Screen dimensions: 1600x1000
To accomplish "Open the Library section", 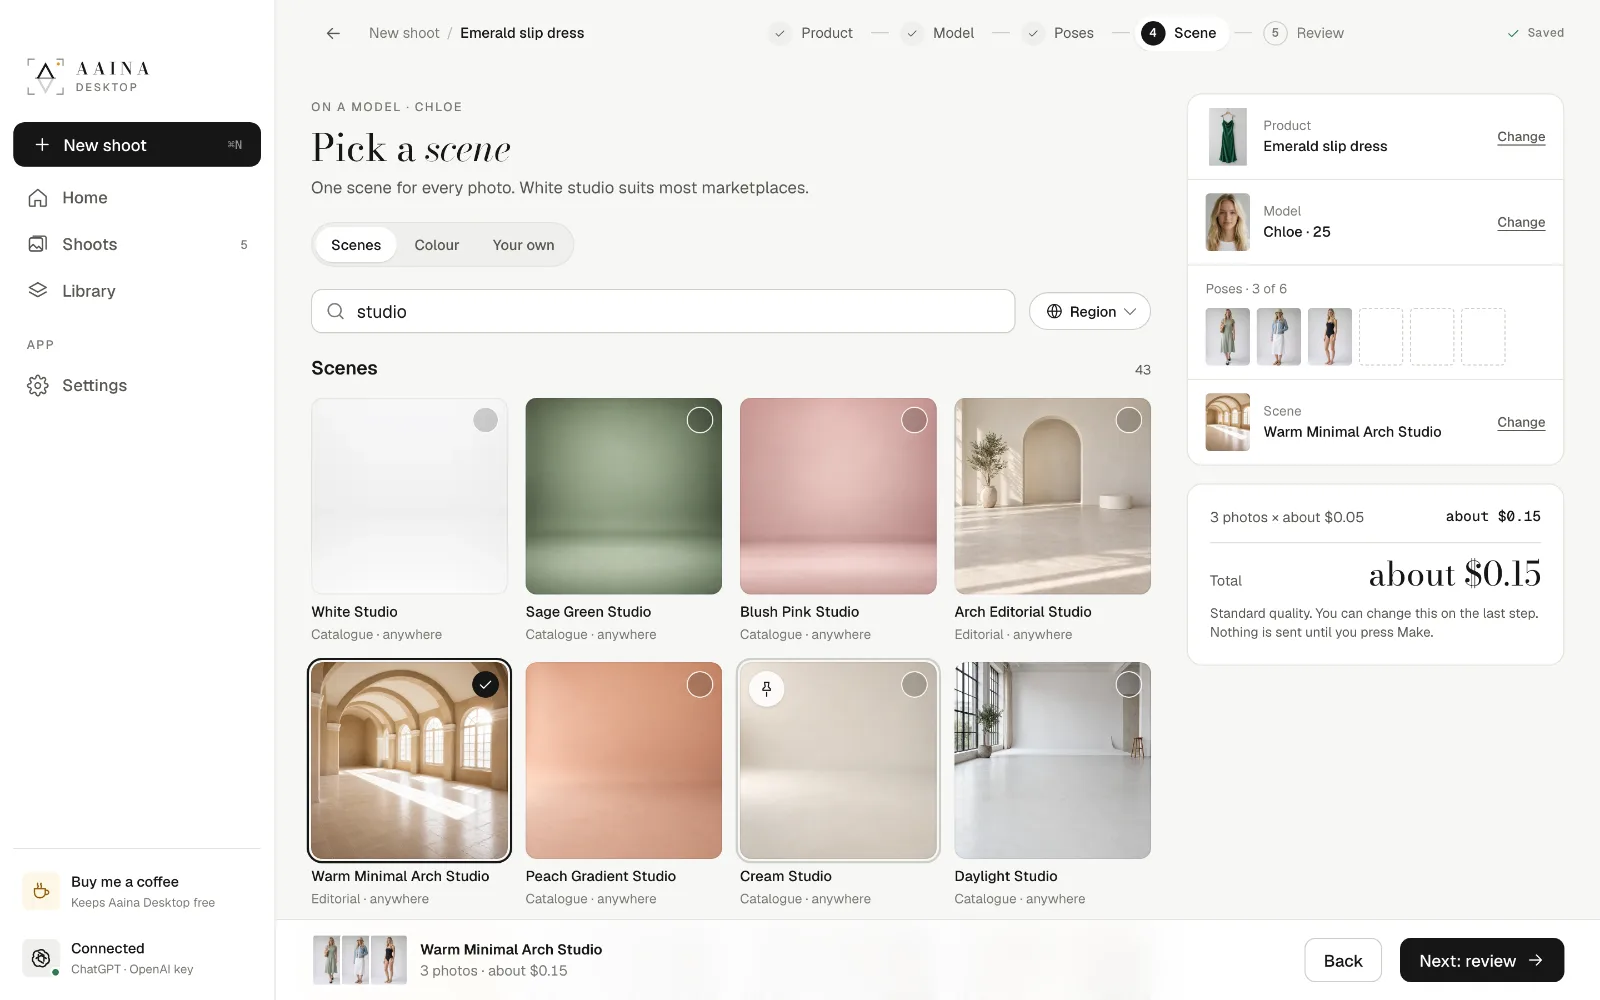I will tap(137, 291).
